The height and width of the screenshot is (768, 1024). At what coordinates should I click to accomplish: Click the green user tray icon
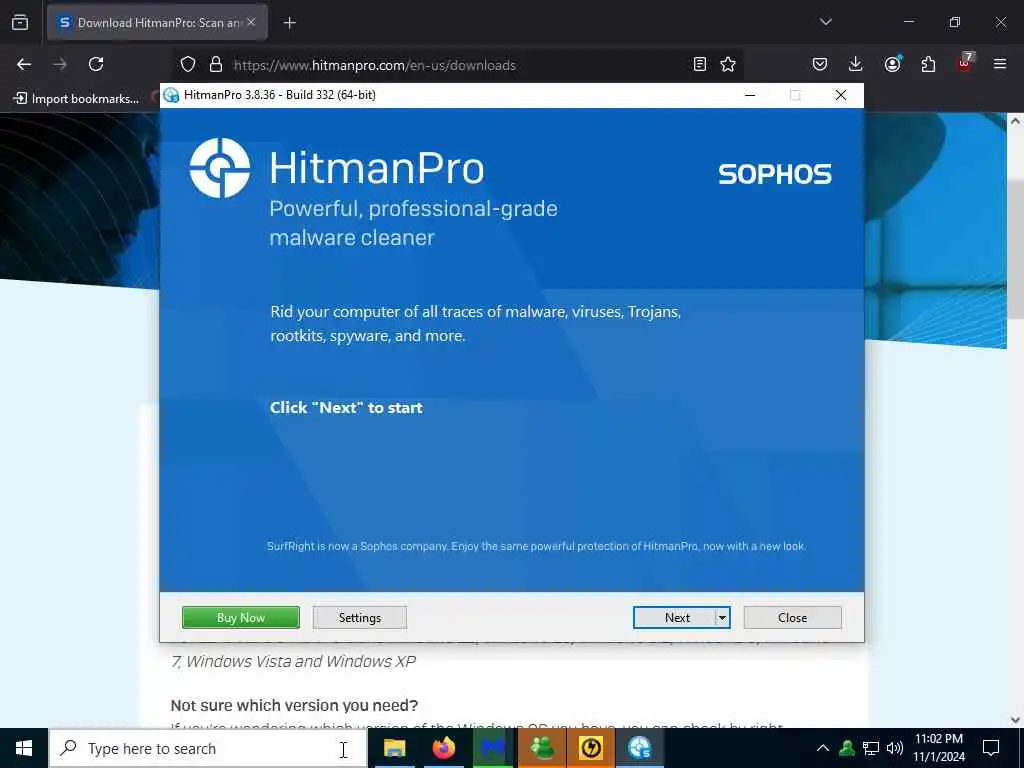click(847, 748)
